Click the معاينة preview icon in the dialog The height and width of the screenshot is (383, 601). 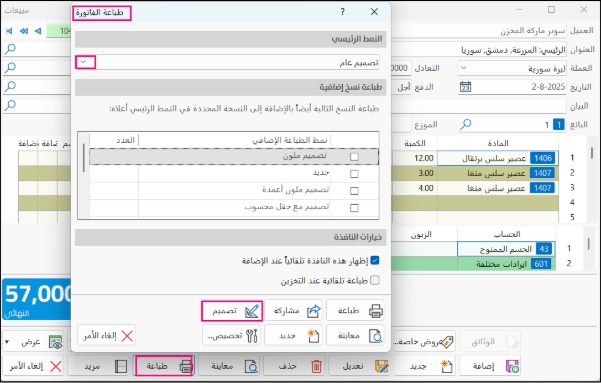(376, 336)
